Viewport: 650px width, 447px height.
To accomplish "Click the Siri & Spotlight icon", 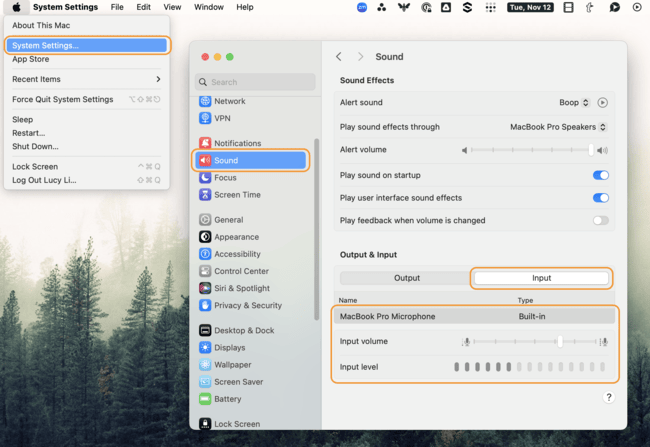I will (205, 288).
